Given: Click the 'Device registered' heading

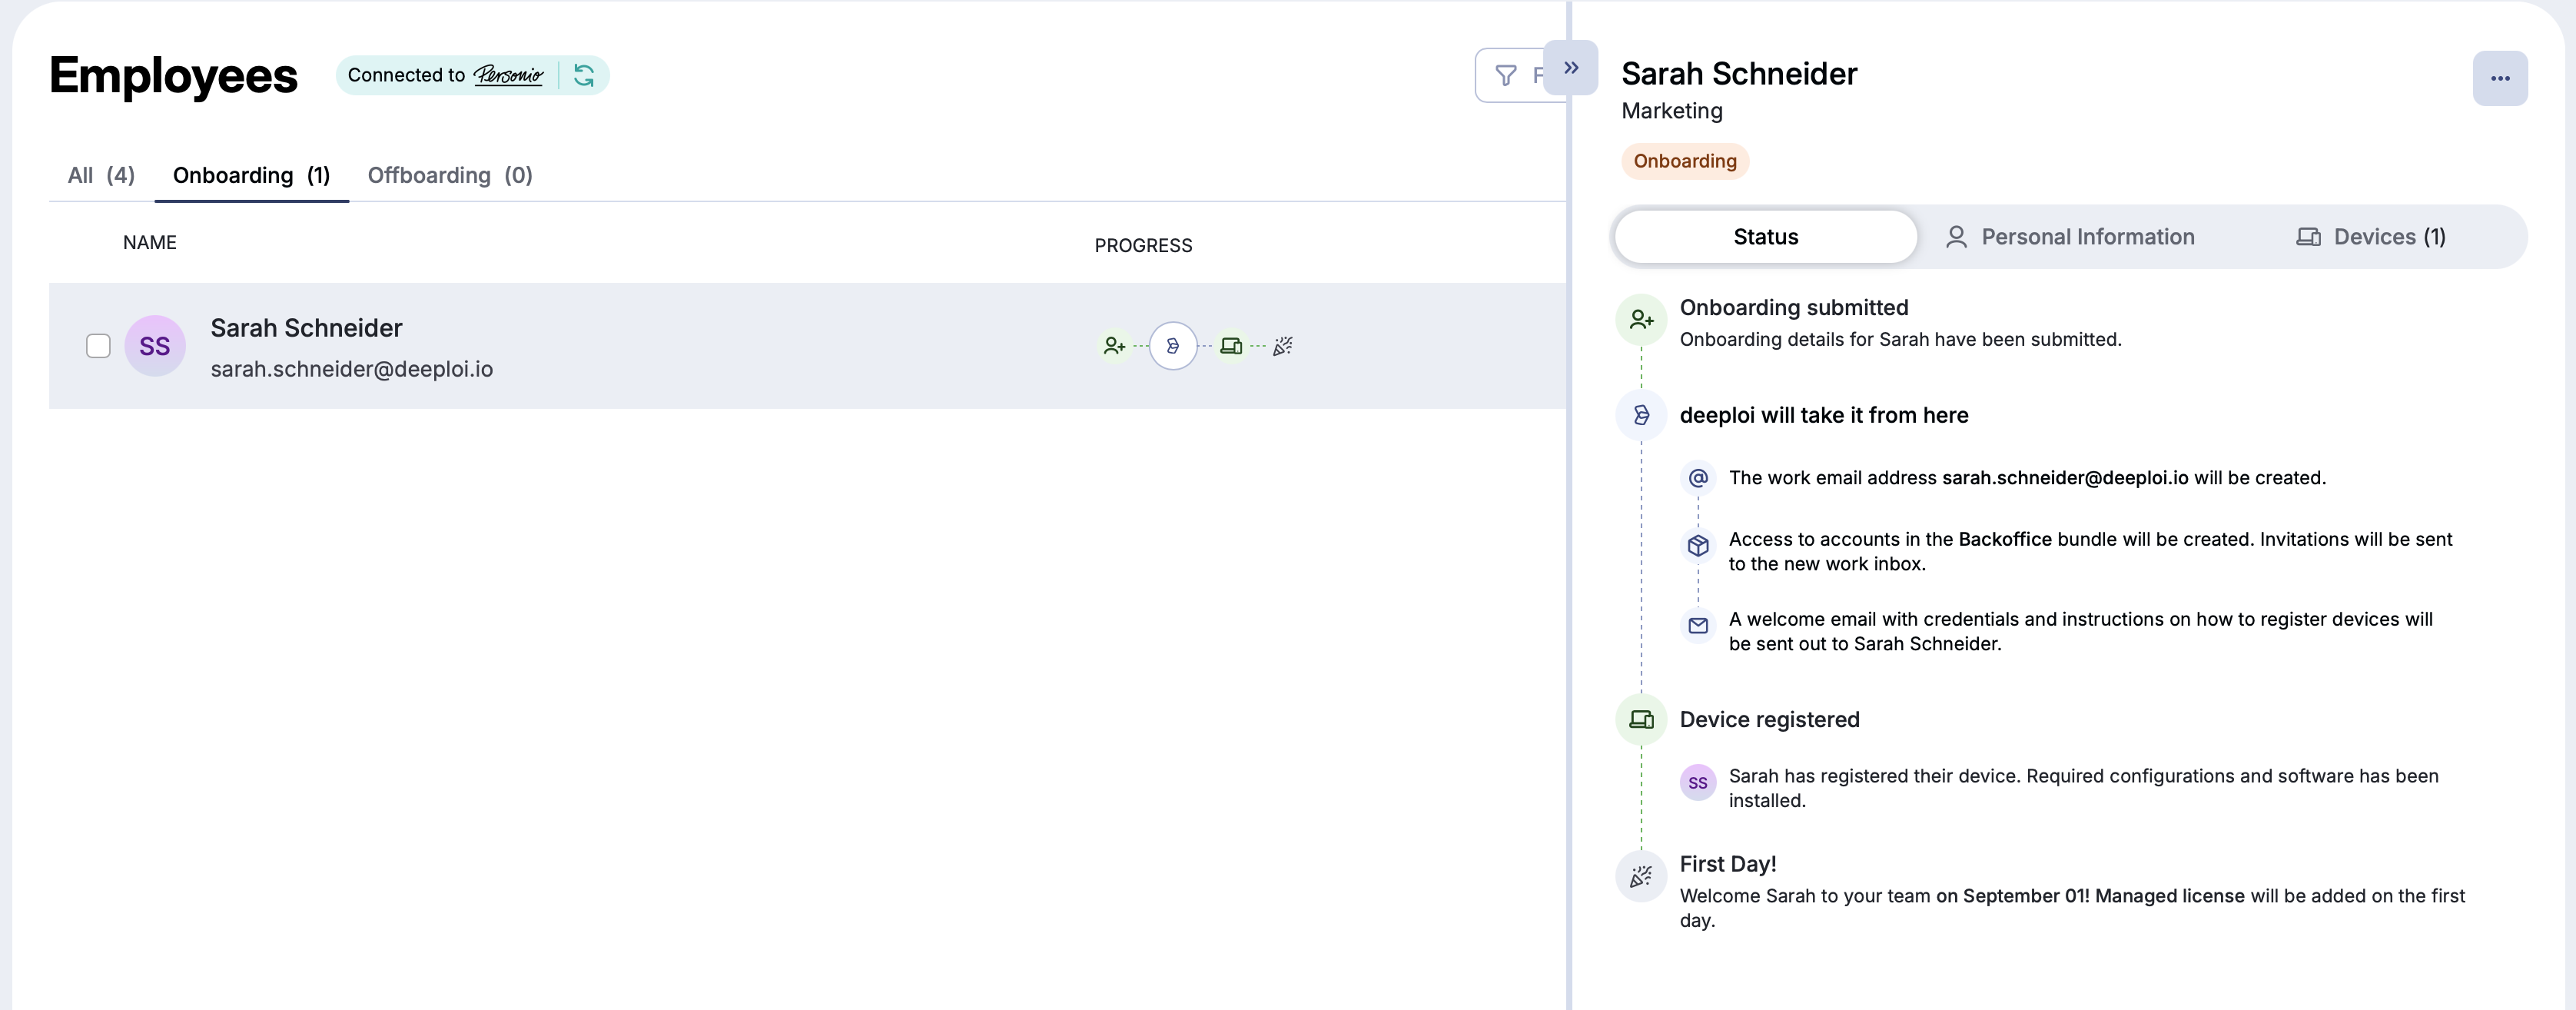Looking at the screenshot, I should pyautogui.click(x=1769, y=720).
